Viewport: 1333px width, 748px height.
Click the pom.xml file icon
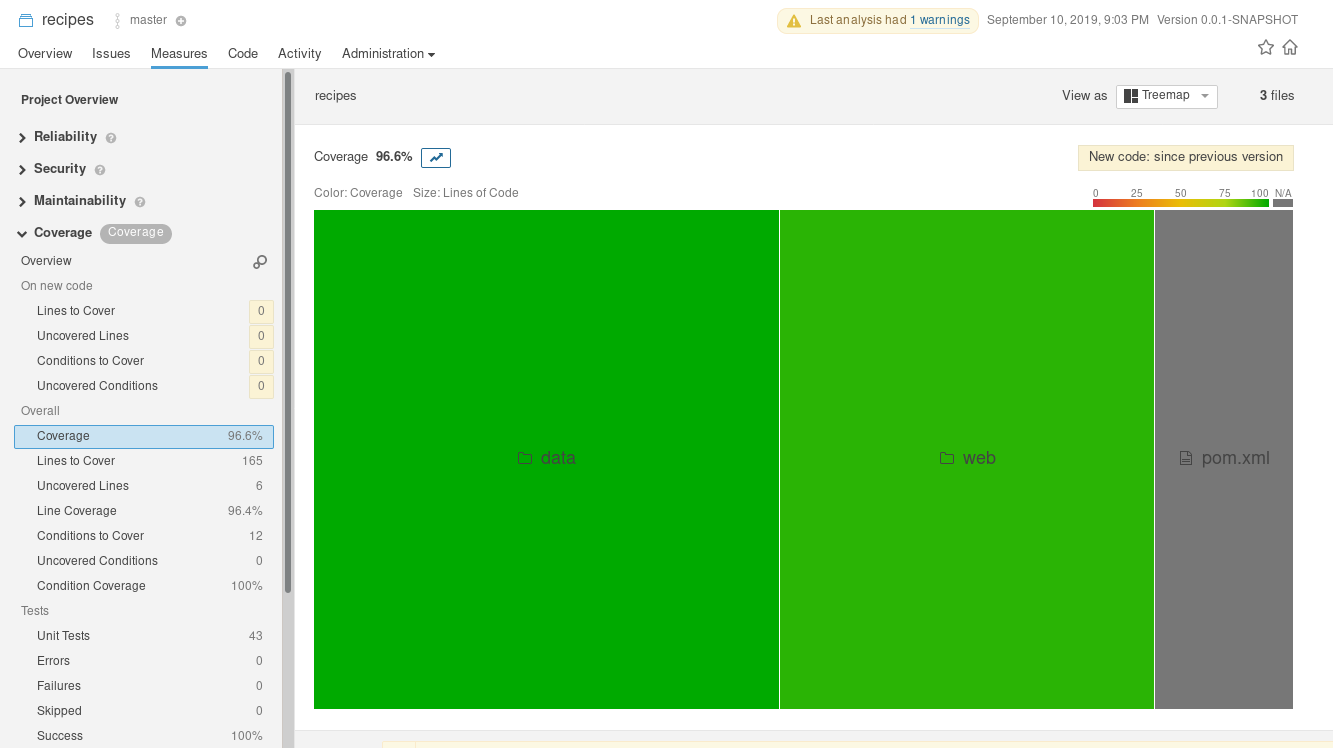(x=1186, y=458)
